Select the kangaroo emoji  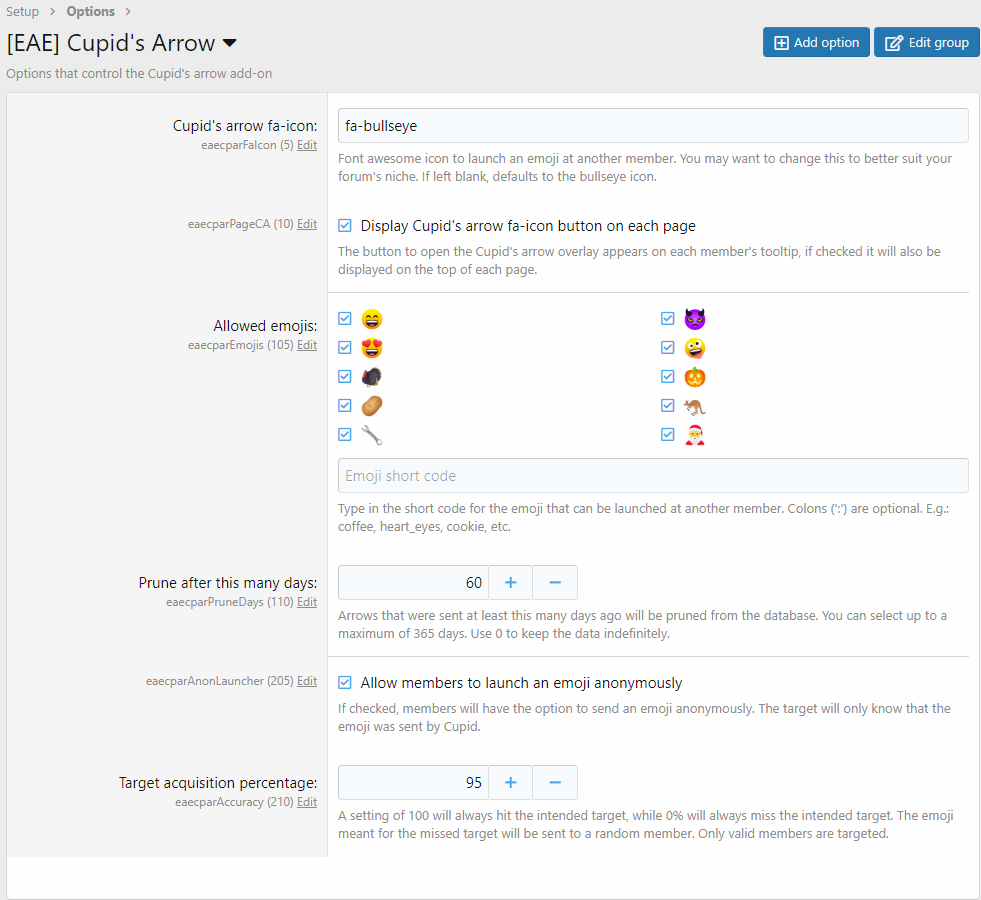pyautogui.click(x=694, y=406)
